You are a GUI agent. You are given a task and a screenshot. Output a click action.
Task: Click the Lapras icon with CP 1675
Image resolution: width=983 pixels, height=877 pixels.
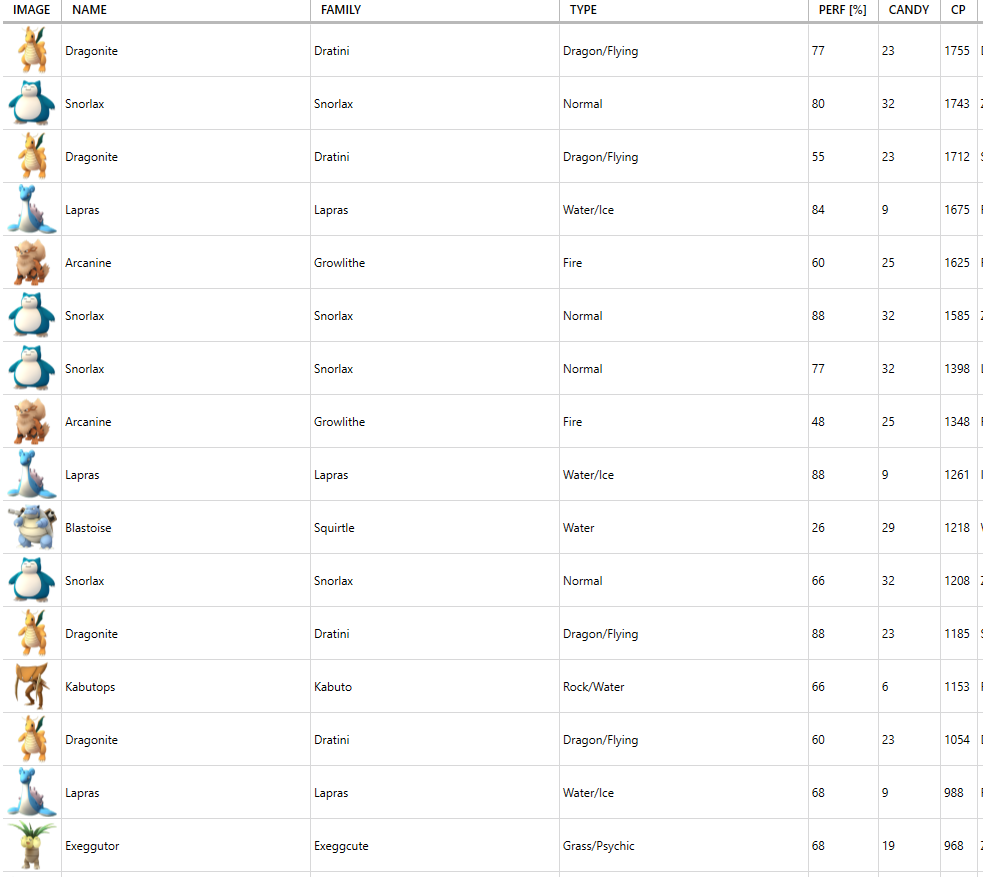(x=32, y=209)
